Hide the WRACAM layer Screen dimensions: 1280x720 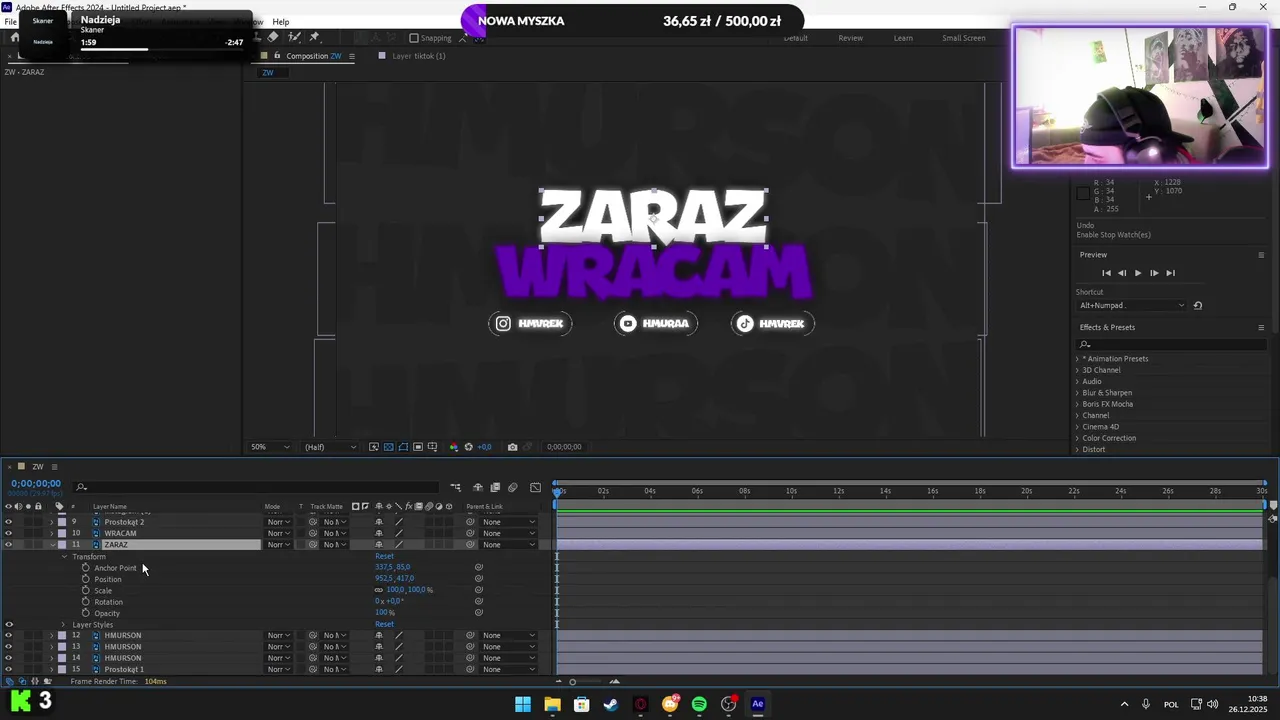coord(9,533)
